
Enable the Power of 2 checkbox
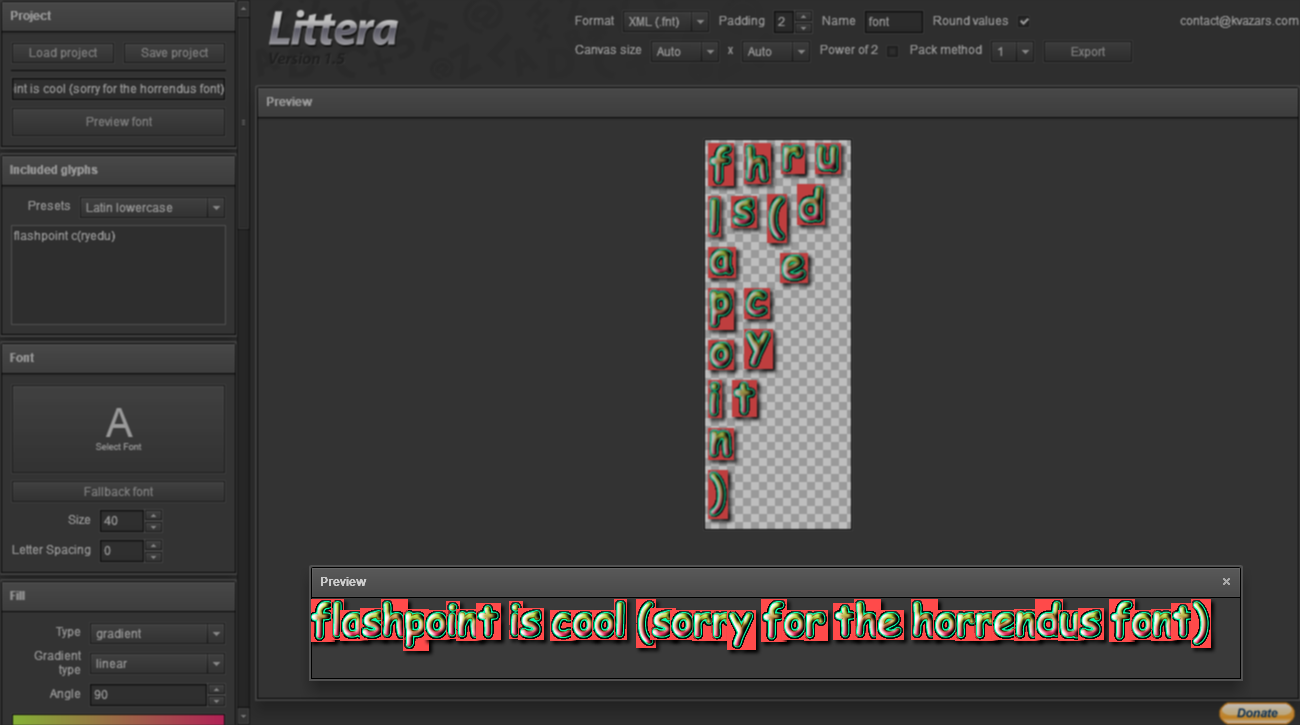[892, 51]
